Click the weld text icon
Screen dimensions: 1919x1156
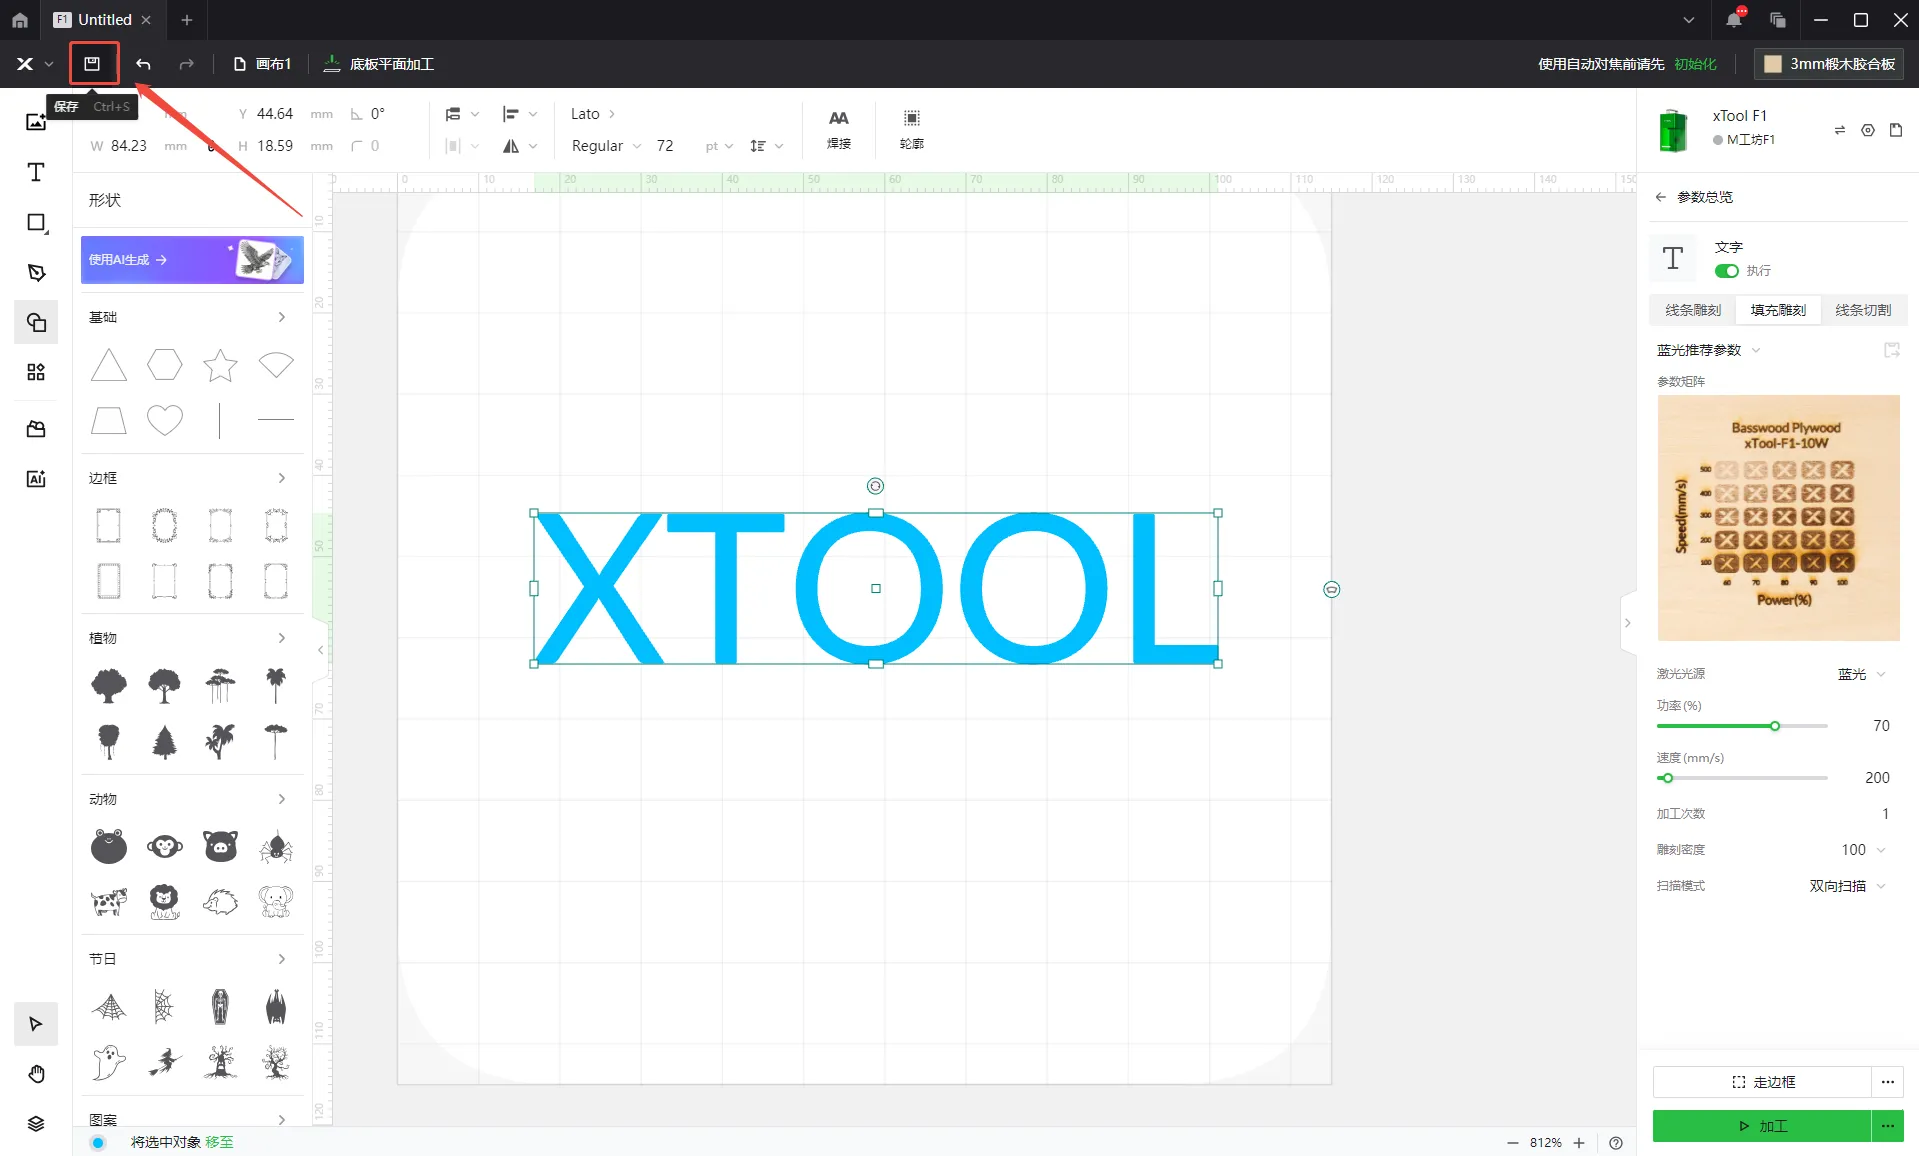point(839,129)
